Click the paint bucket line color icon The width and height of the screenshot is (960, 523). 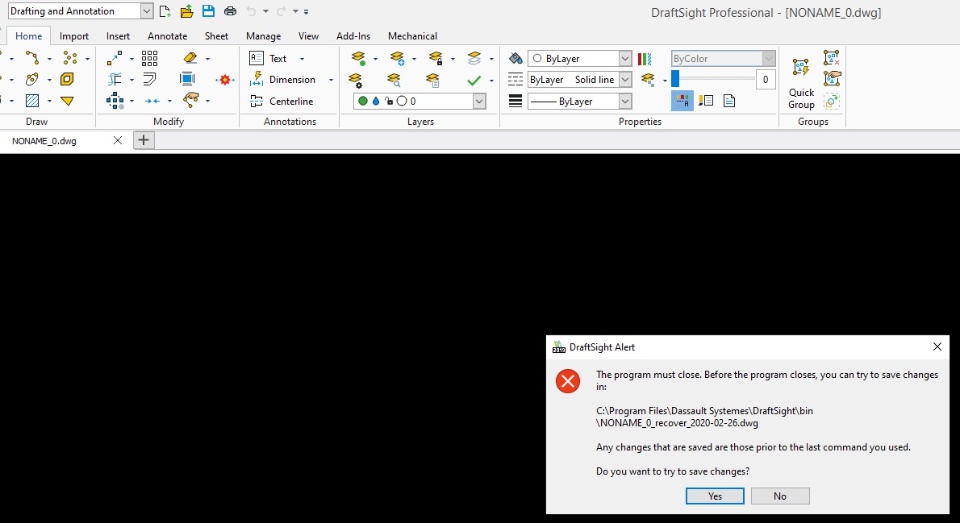pyautogui.click(x=516, y=58)
